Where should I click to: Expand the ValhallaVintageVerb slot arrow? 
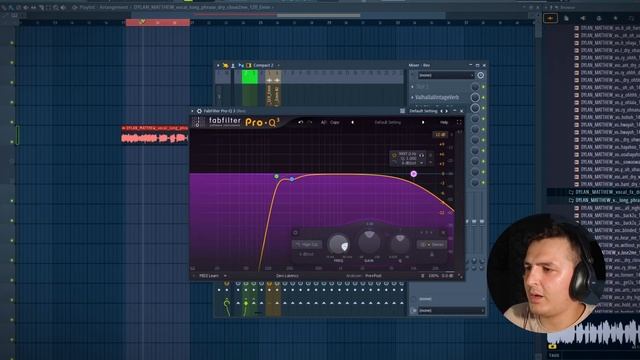click(412, 98)
